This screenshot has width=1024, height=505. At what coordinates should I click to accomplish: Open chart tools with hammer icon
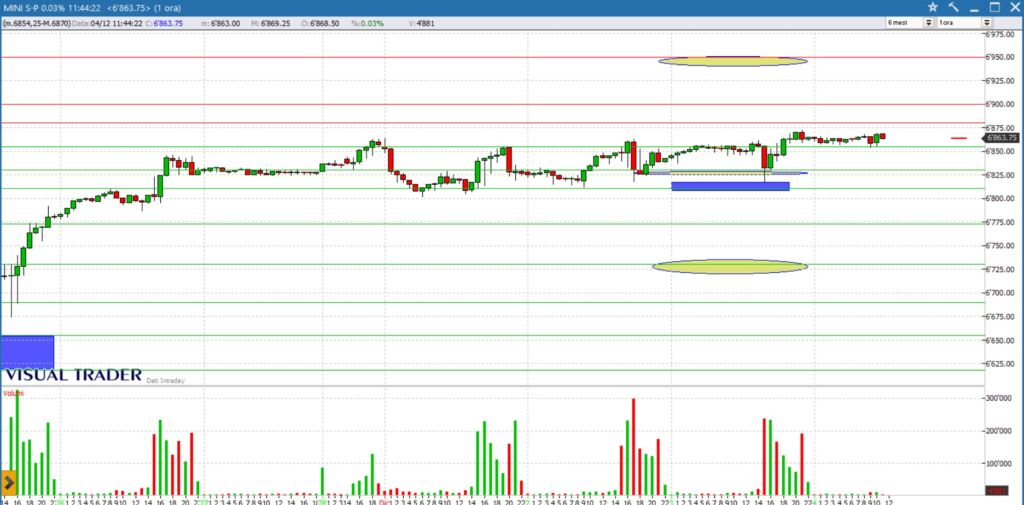click(953, 7)
